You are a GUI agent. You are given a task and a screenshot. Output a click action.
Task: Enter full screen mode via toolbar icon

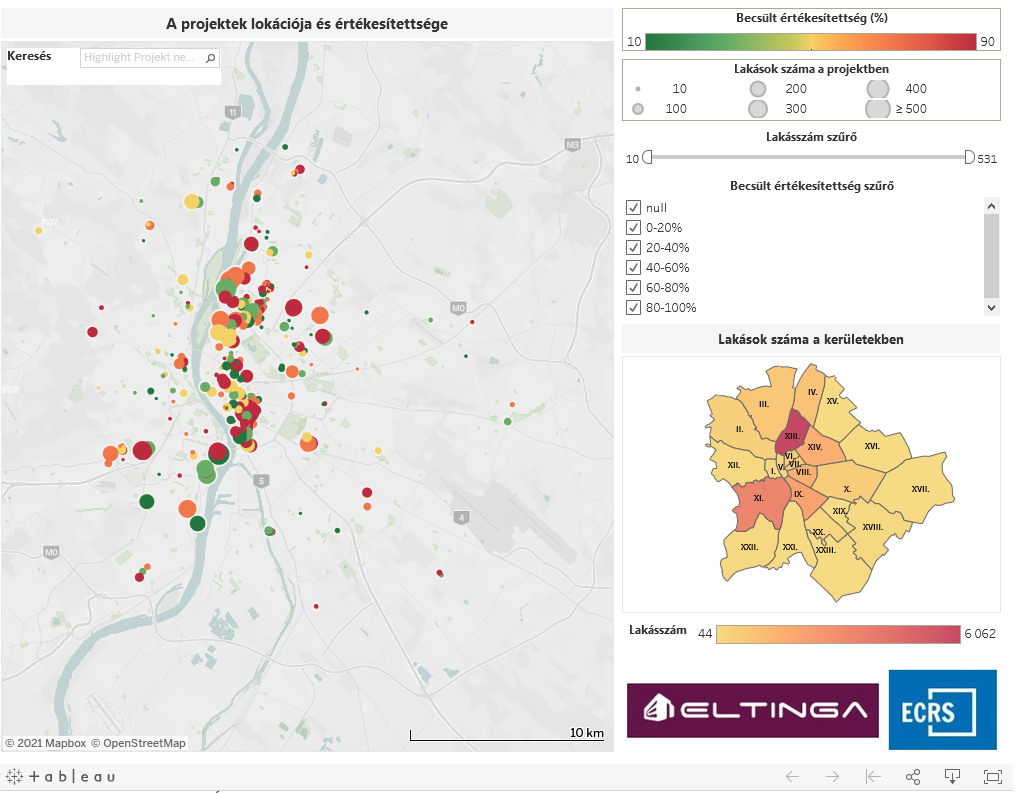coord(993,777)
